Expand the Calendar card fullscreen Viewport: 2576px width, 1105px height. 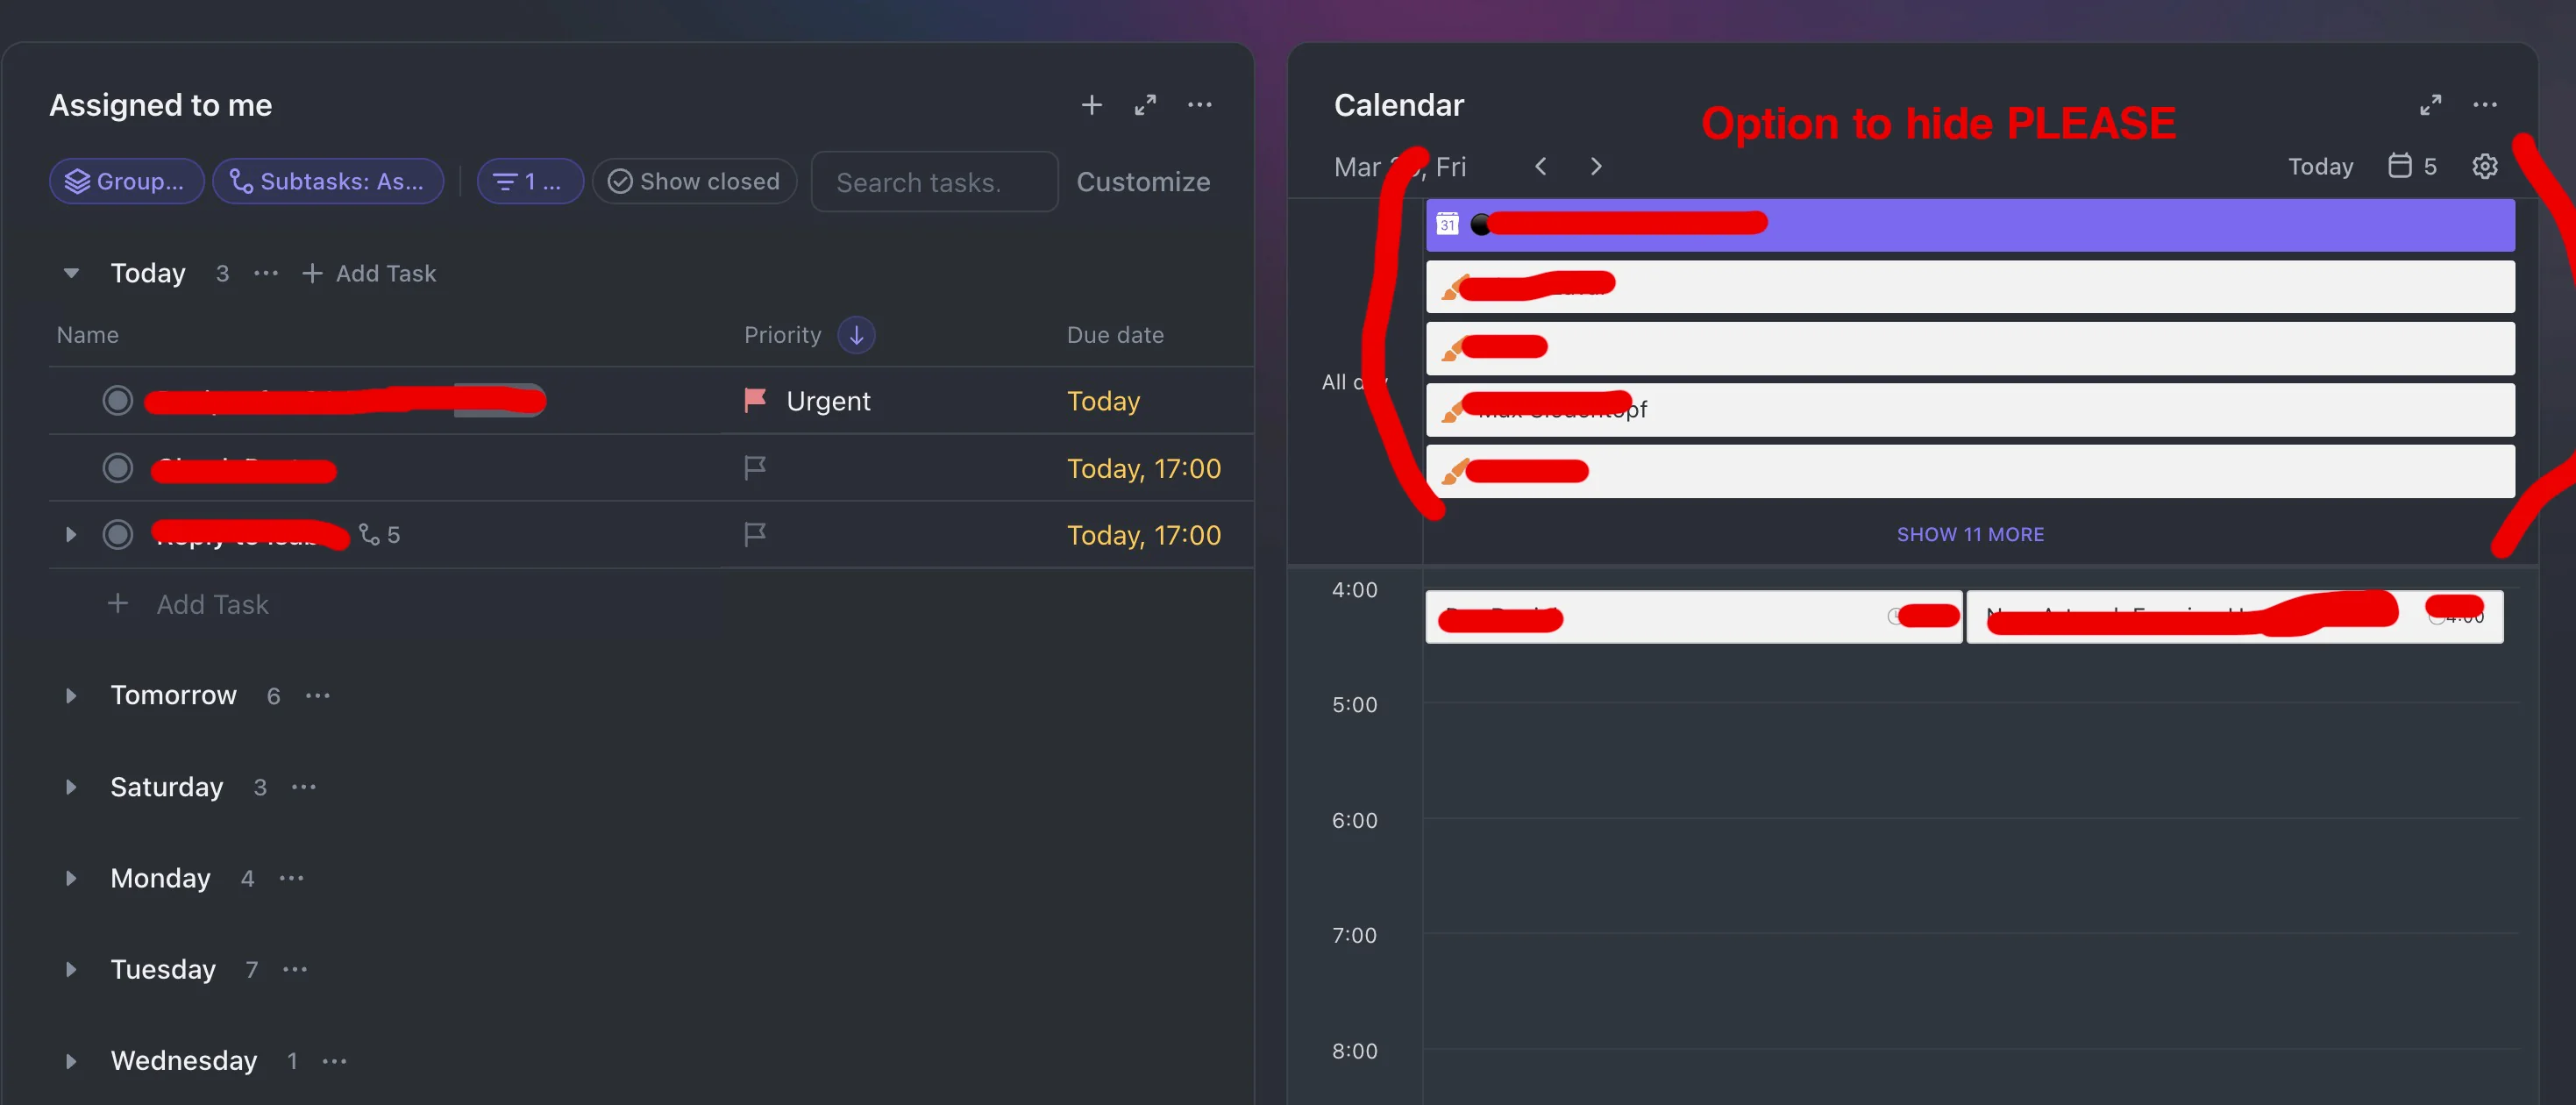[x=2430, y=105]
